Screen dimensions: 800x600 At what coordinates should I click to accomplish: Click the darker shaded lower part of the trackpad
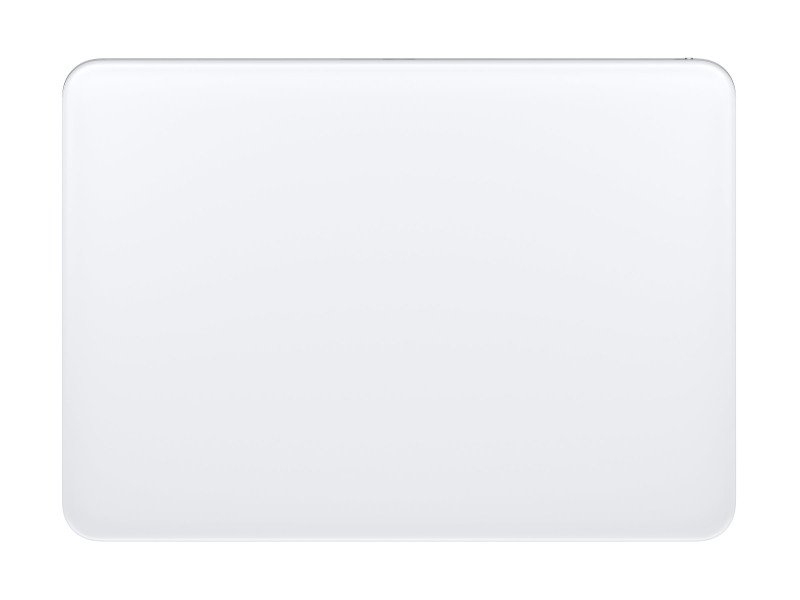click(399, 485)
